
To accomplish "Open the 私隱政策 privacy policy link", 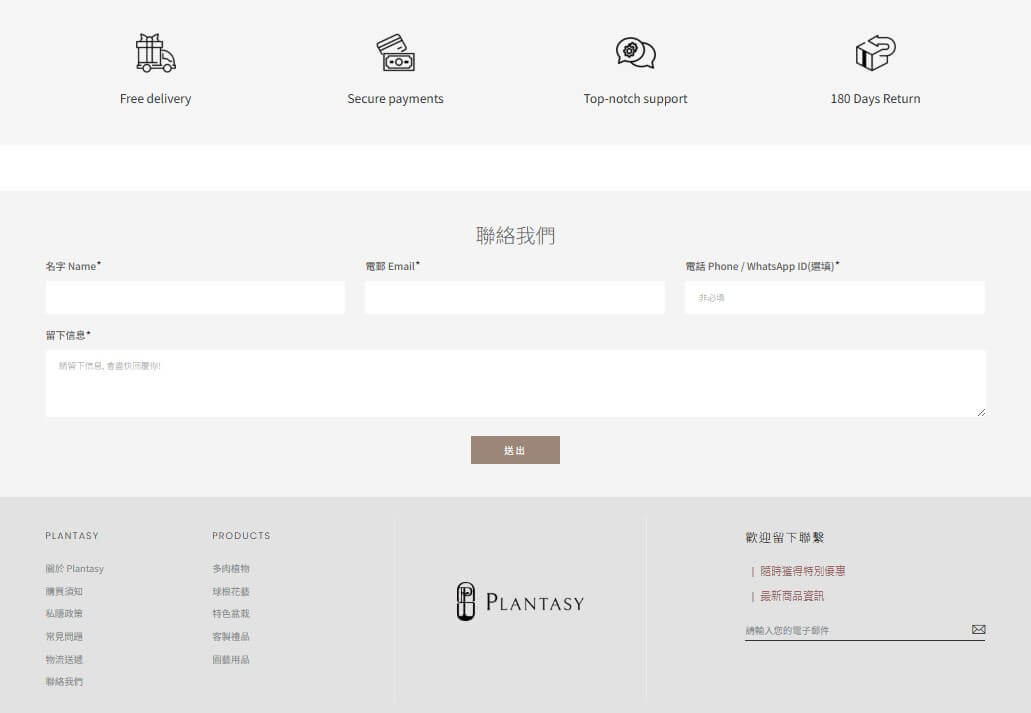I will 64,614.
